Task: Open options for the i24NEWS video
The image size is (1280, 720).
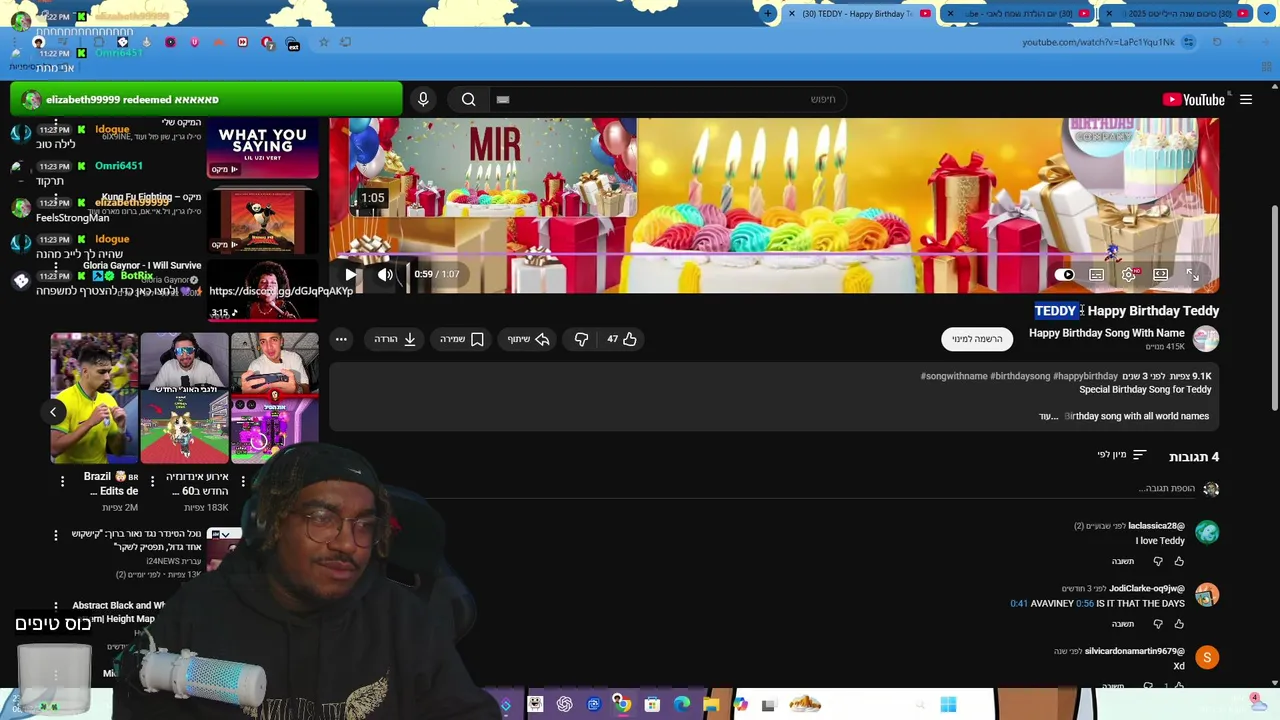Action: pos(56,536)
